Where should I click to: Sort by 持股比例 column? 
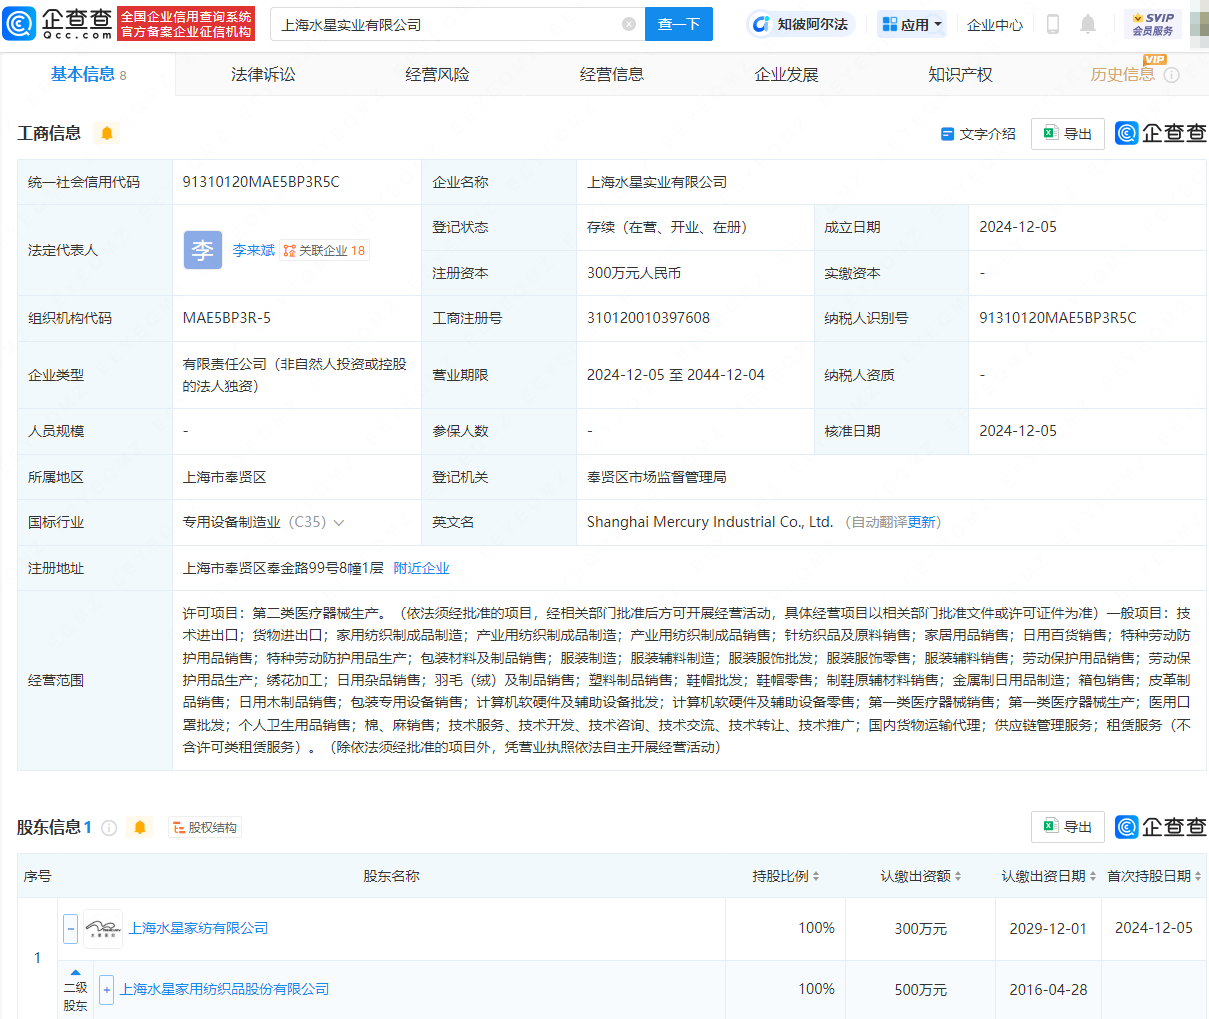point(786,876)
